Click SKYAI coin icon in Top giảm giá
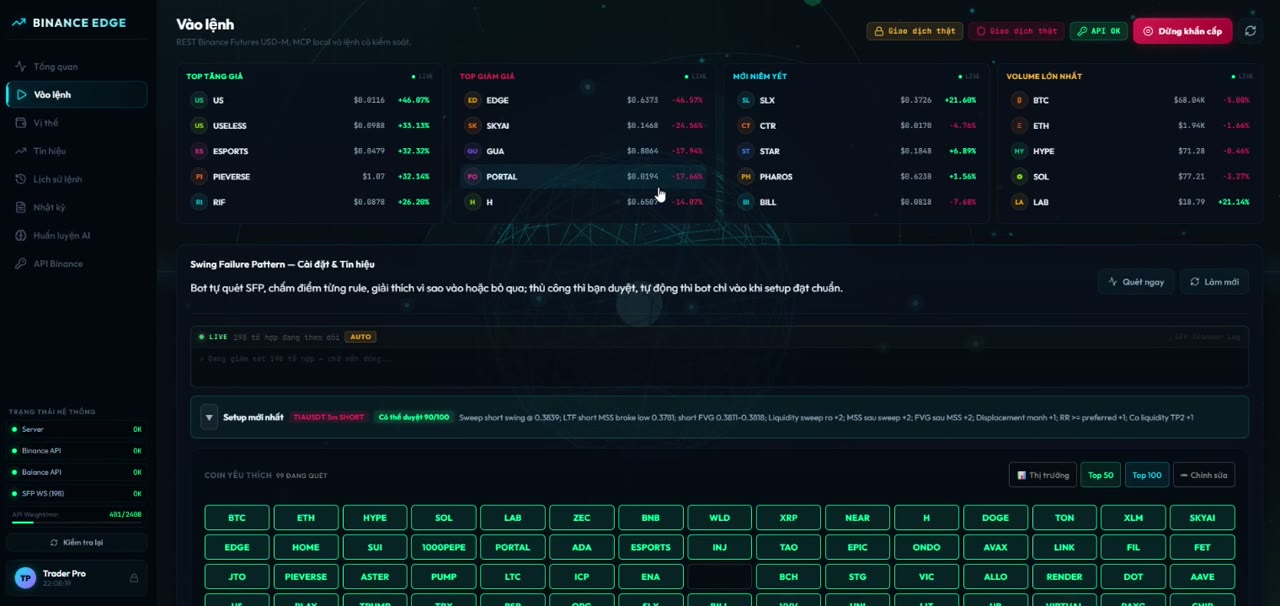 (472, 126)
